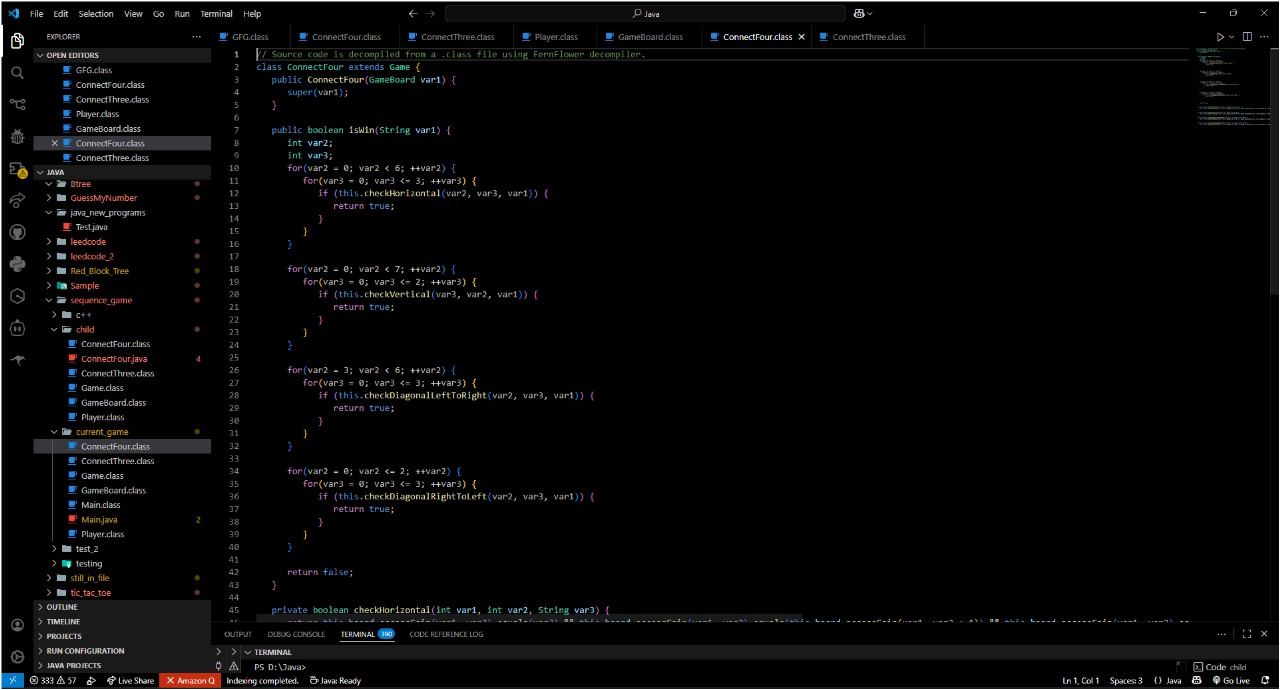Close the active ConnectFour.class tab
This screenshot has width=1280, height=690.
click(x=801, y=37)
